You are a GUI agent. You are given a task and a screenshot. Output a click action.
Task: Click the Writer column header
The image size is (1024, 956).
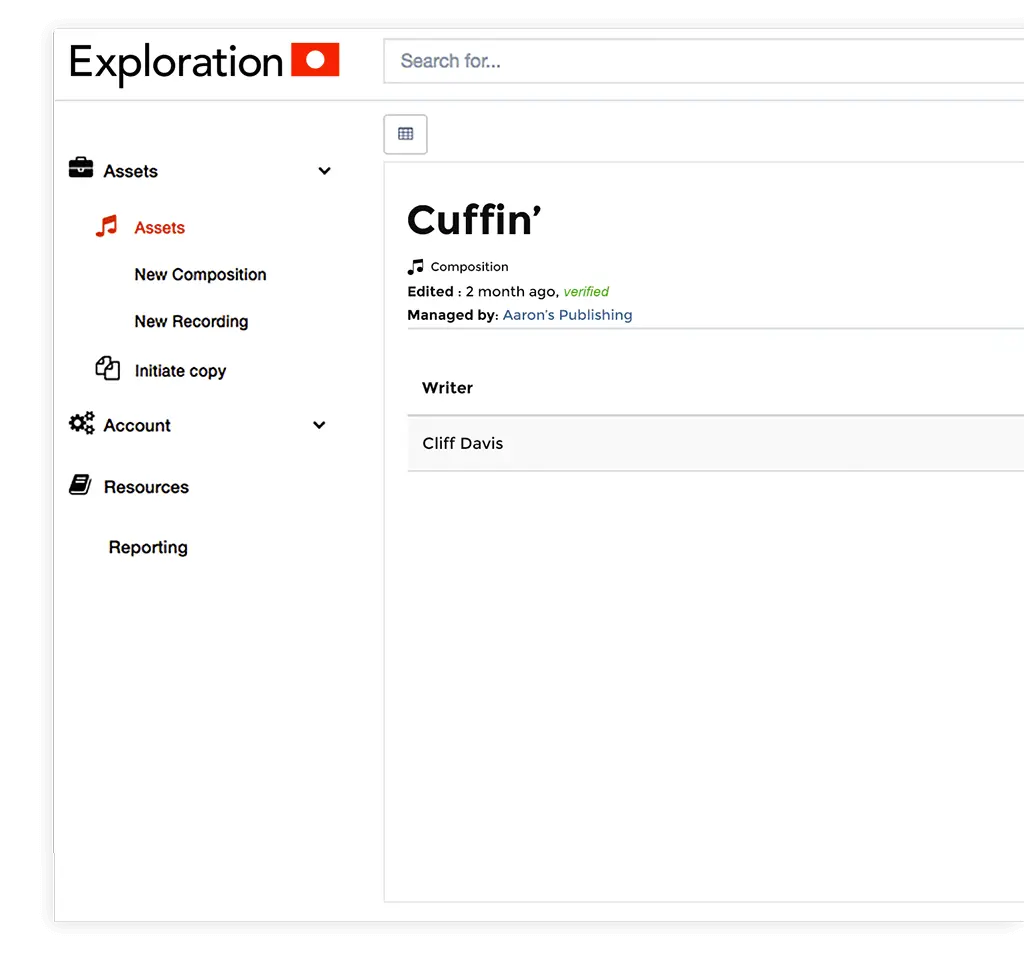pos(447,388)
